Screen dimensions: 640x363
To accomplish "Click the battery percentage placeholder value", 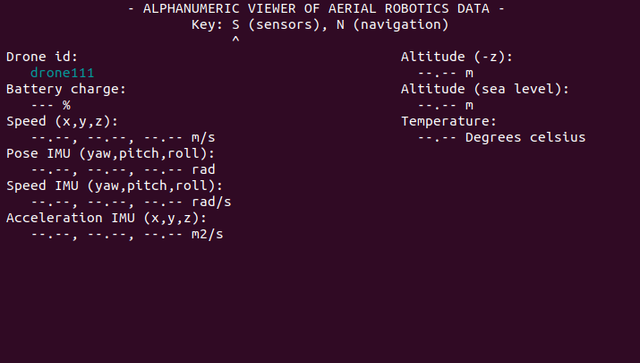I will pos(51,105).
